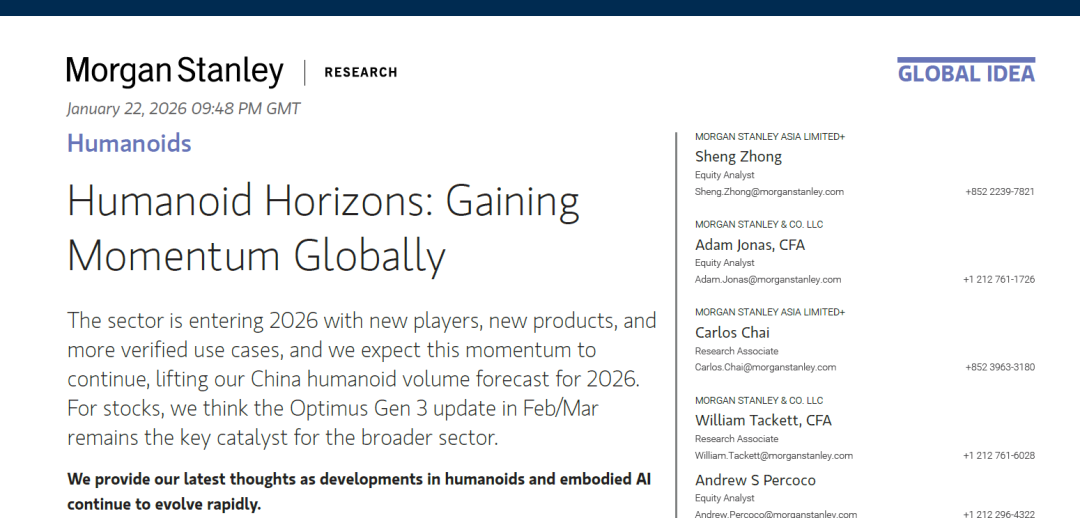Click 'MORGAN STANLEY ASIA LIMITED+' above Carlos Chai
This screenshot has width=1080, height=518.
770,312
